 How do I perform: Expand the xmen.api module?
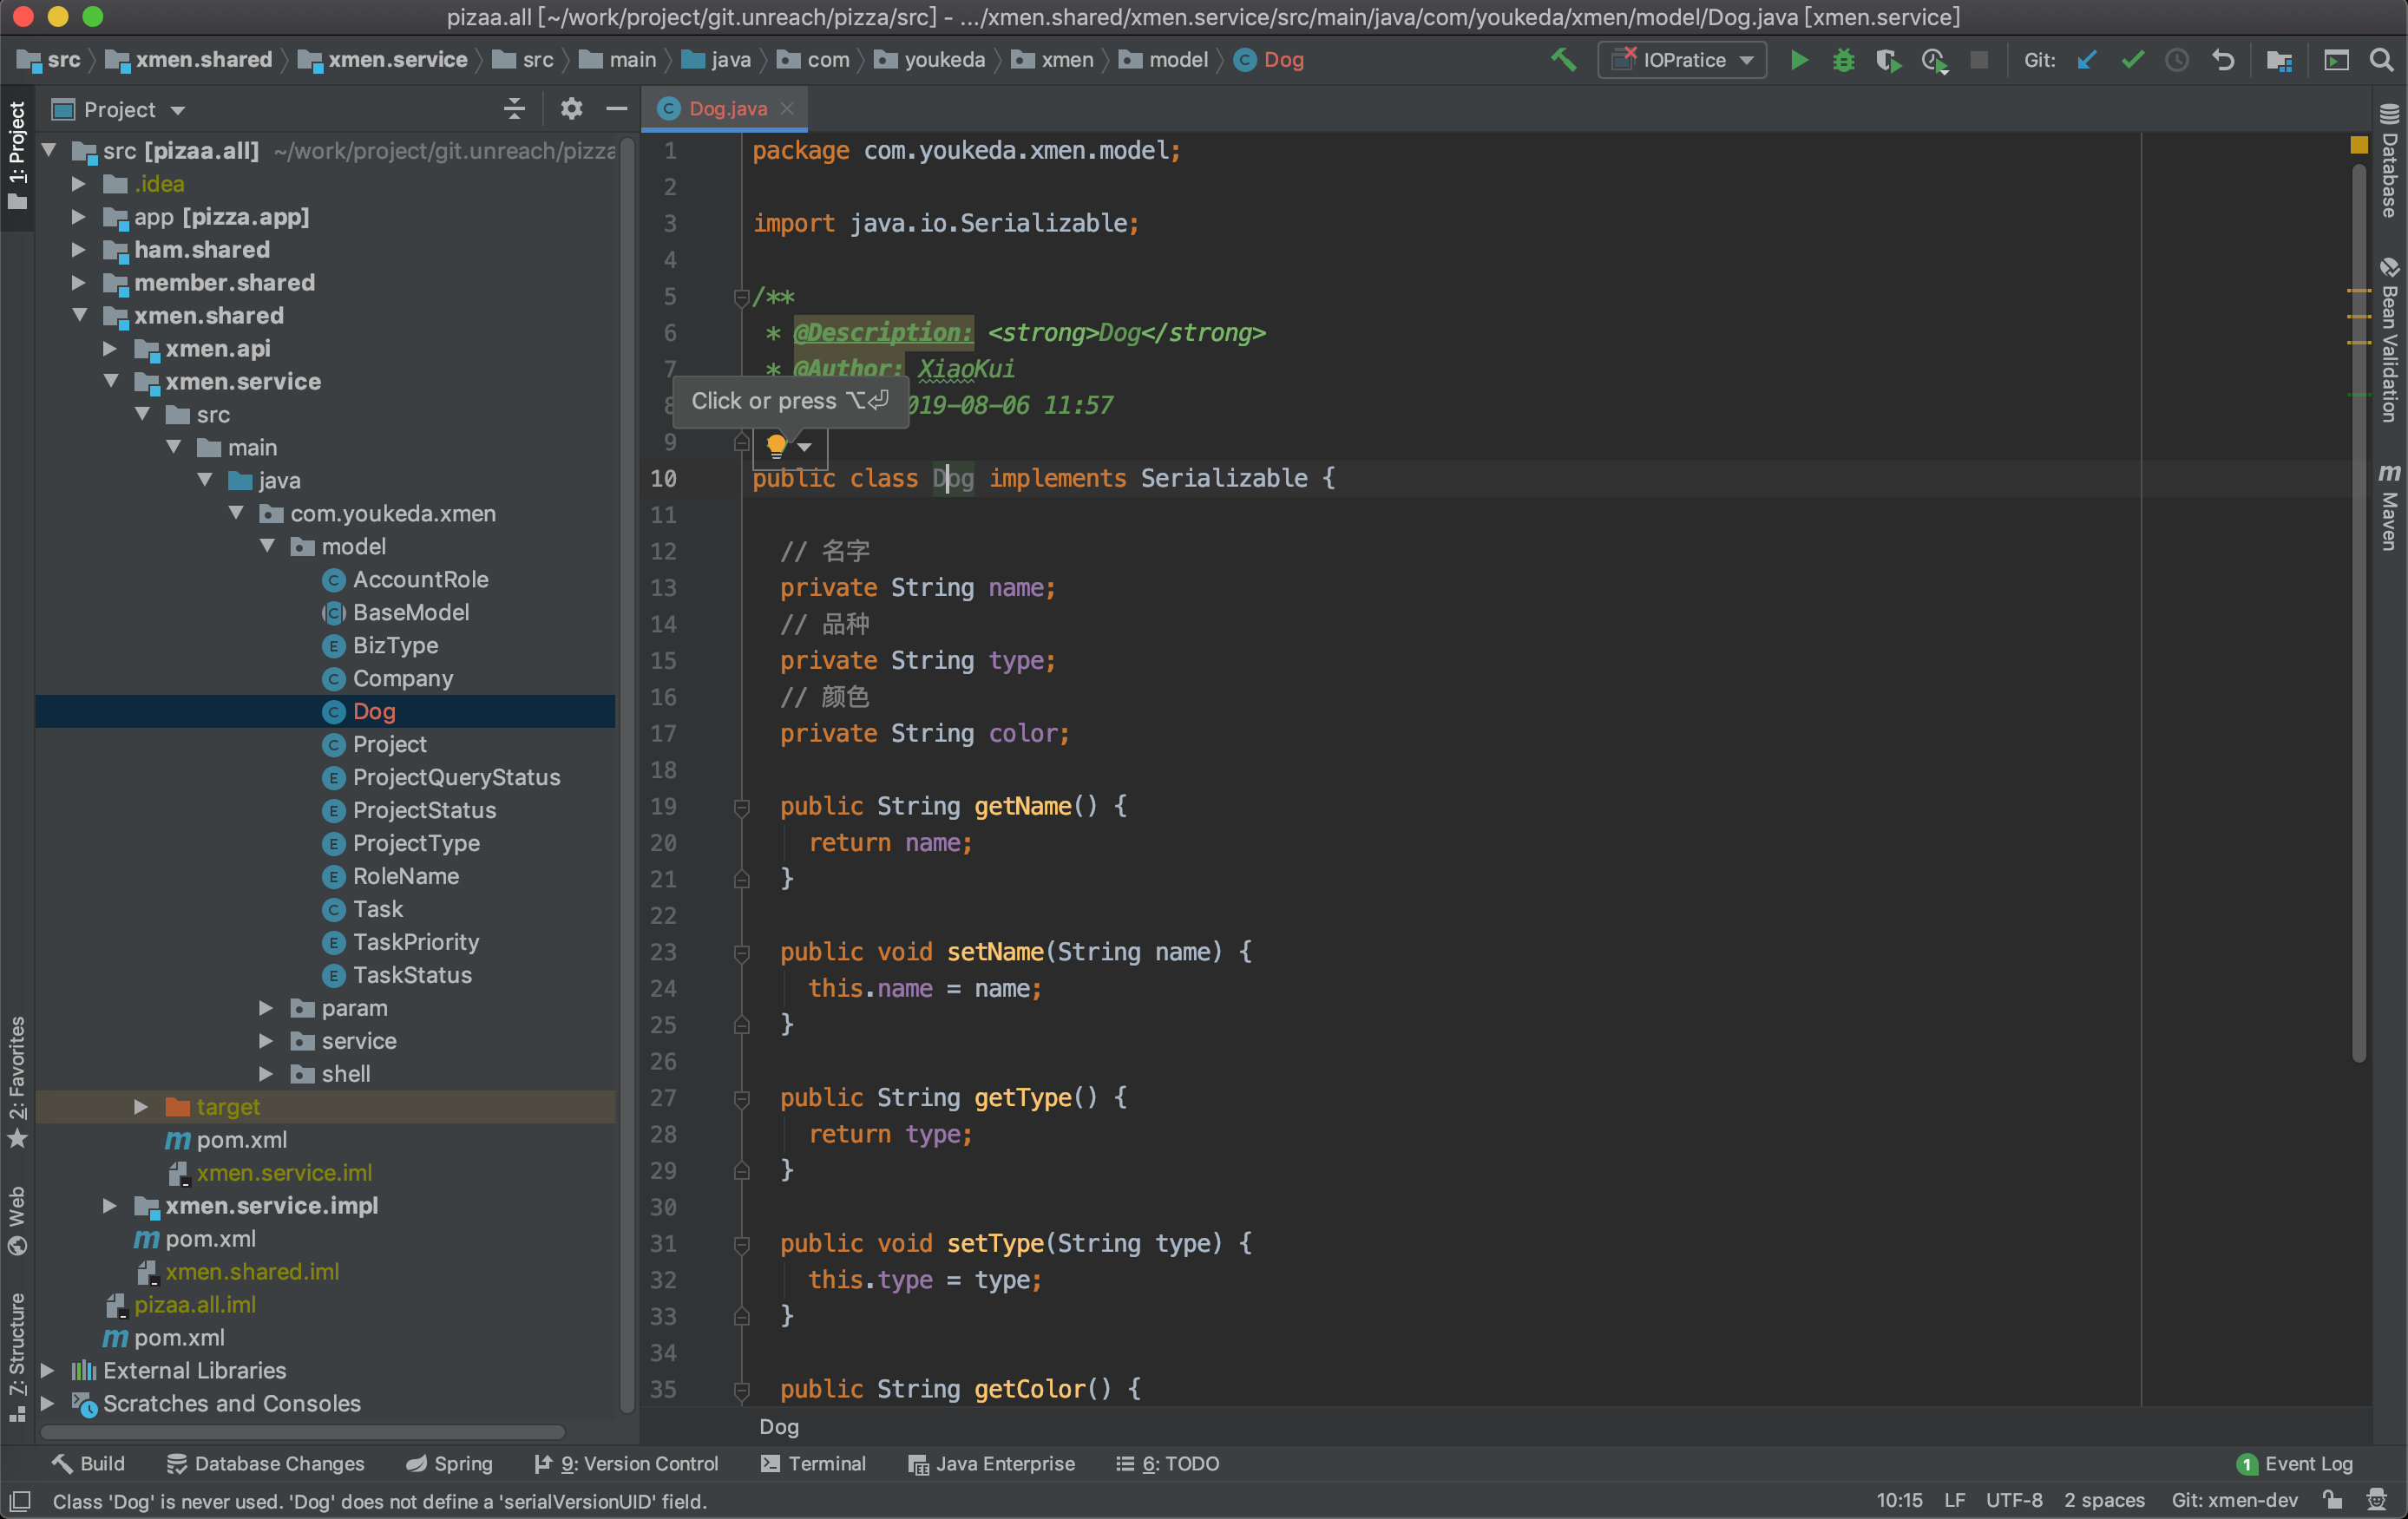(x=109, y=349)
